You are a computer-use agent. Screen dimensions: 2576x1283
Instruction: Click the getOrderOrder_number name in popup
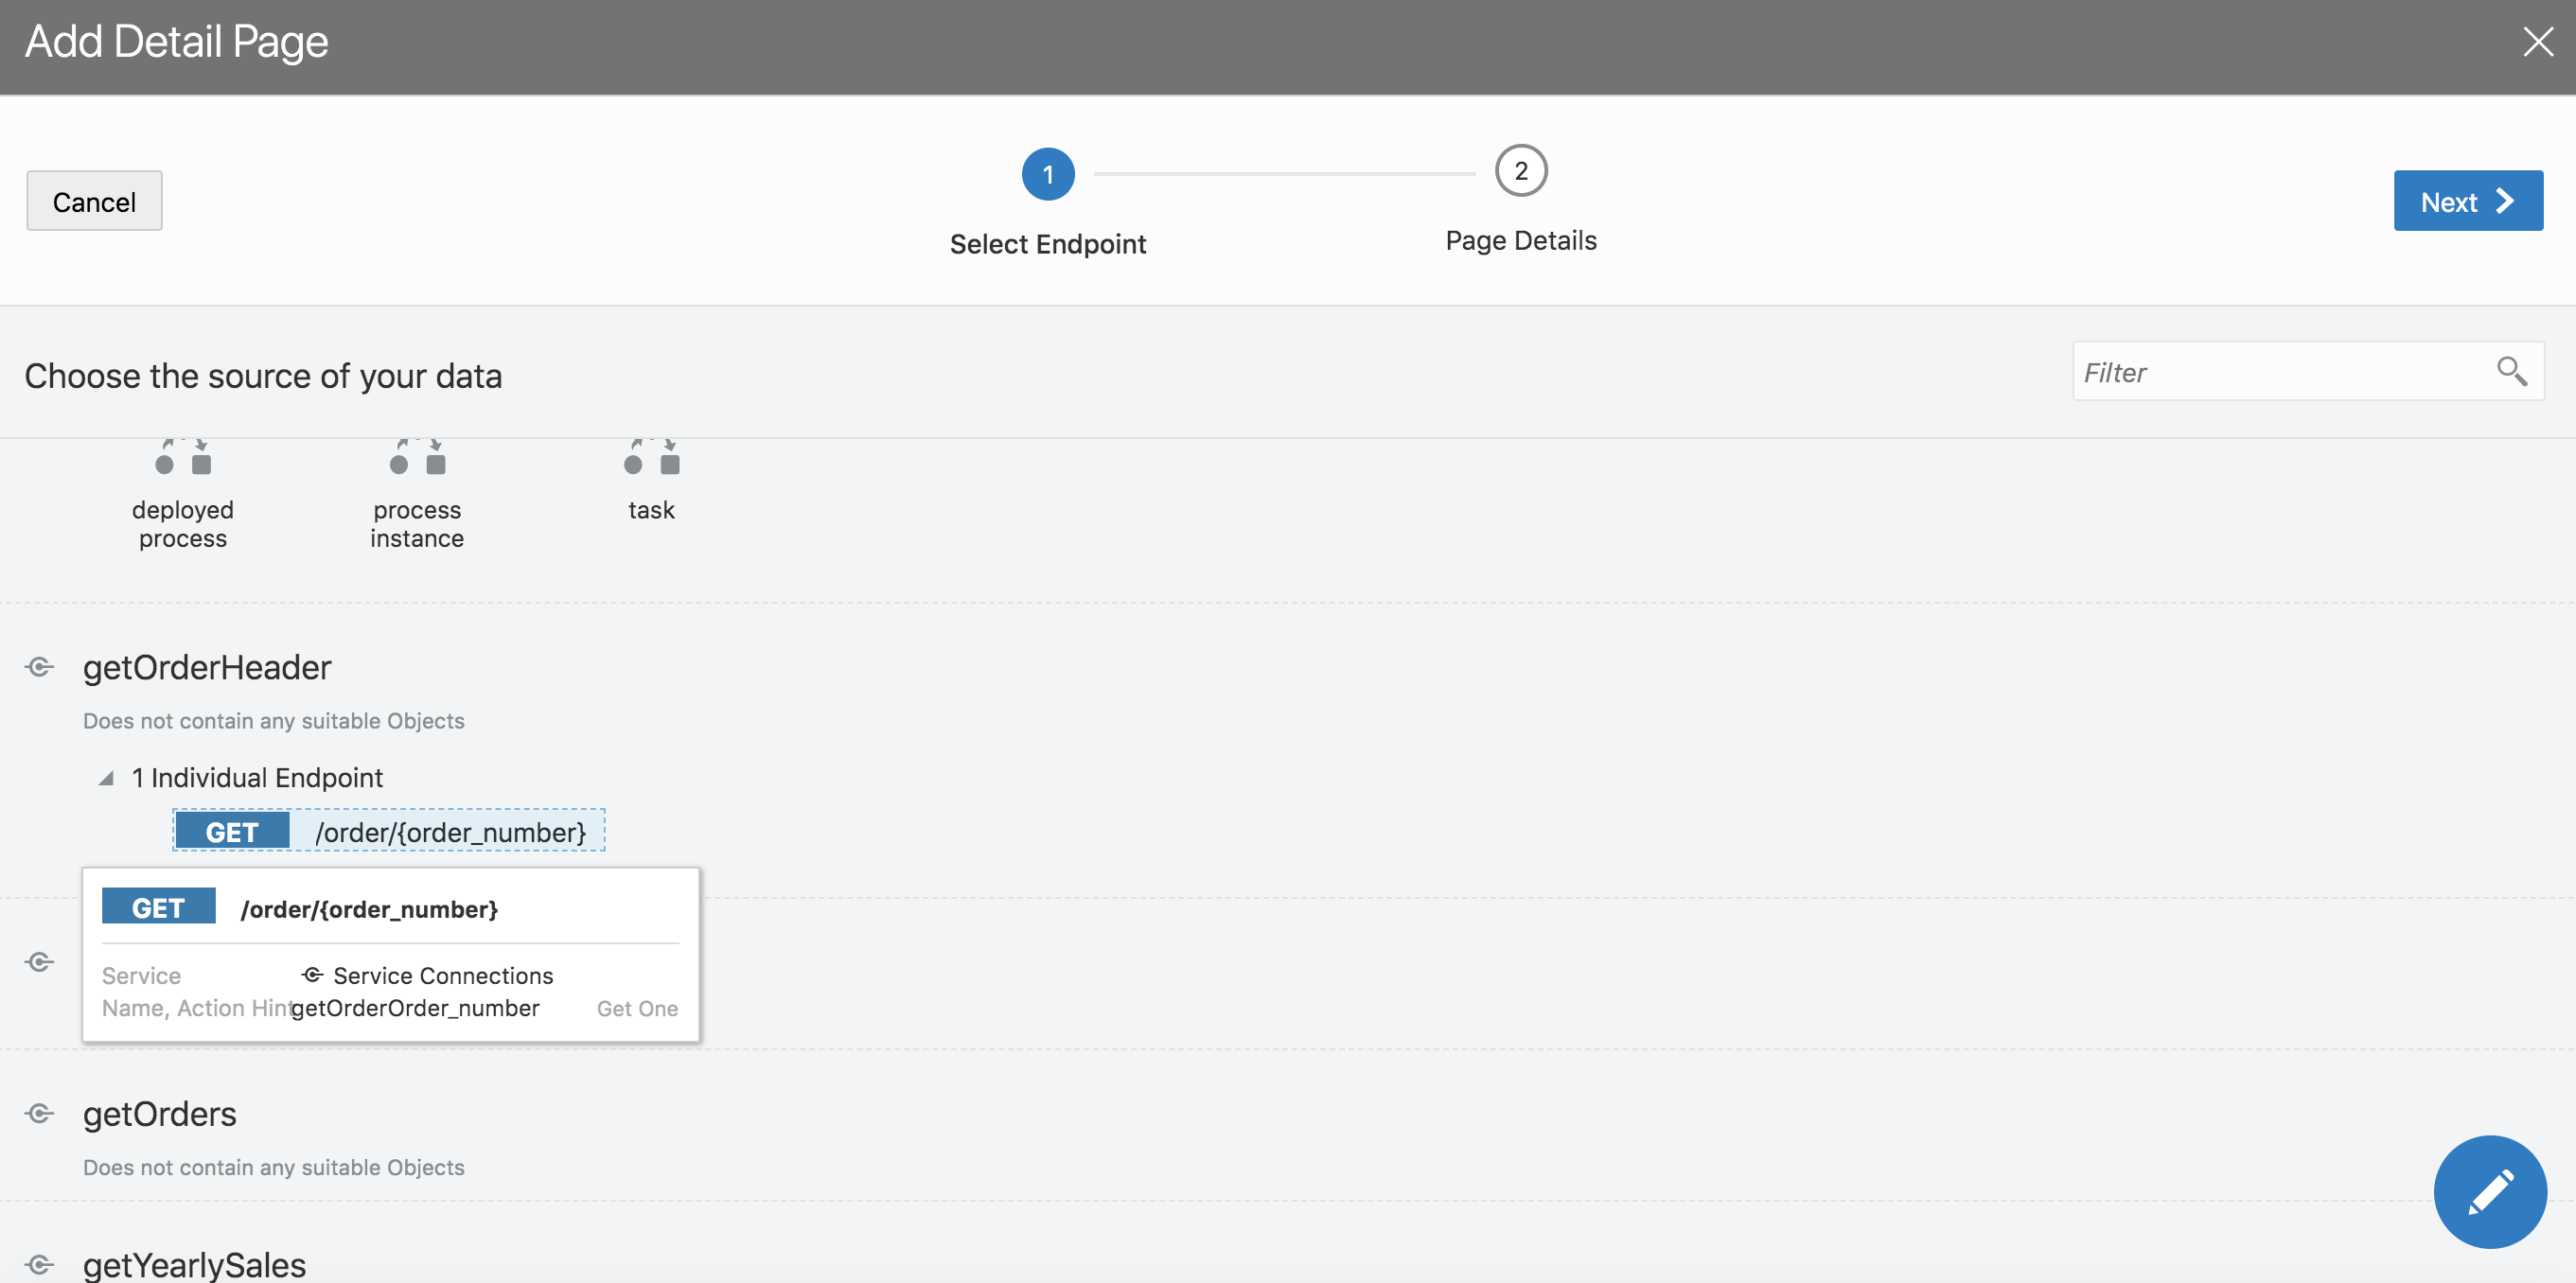(x=415, y=1008)
